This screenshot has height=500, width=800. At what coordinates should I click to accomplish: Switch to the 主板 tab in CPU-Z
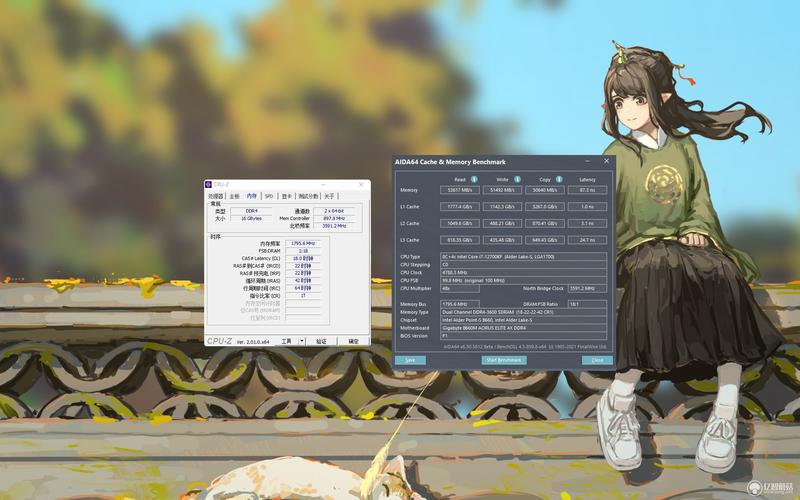[234, 196]
